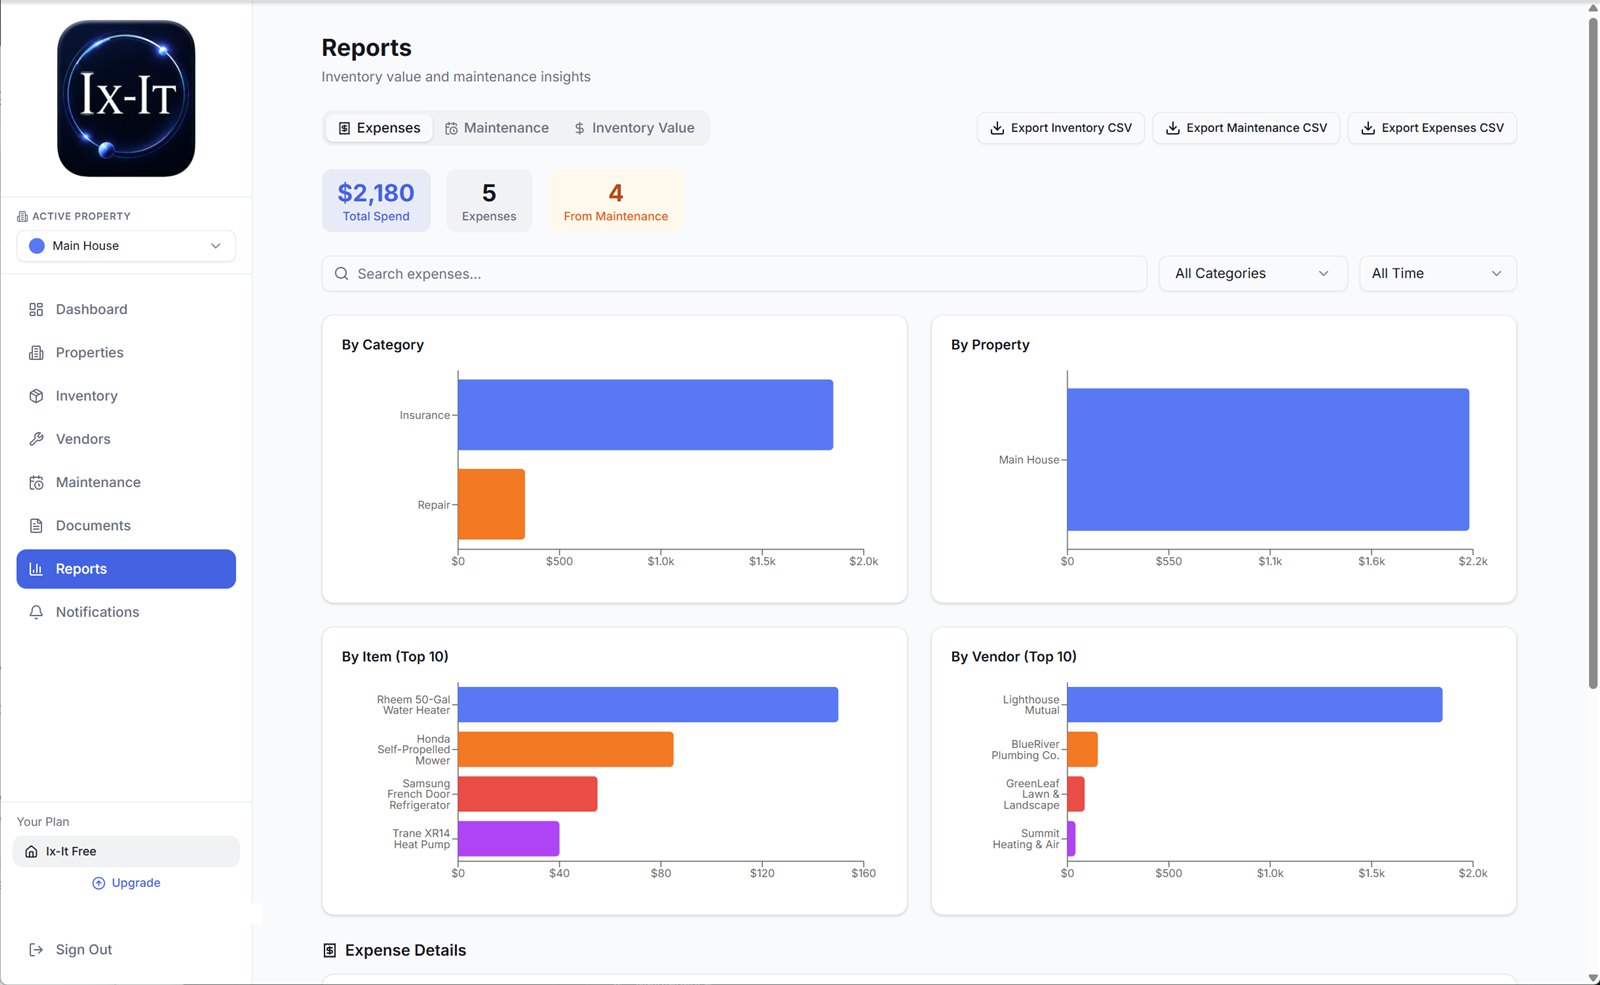Select Reports in the sidebar
This screenshot has height=985, width=1600.
126,569
